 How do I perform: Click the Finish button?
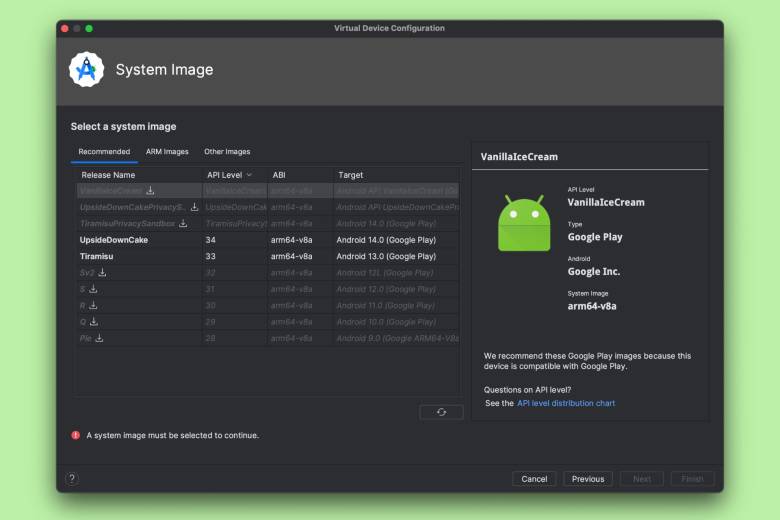pyautogui.click(x=692, y=479)
